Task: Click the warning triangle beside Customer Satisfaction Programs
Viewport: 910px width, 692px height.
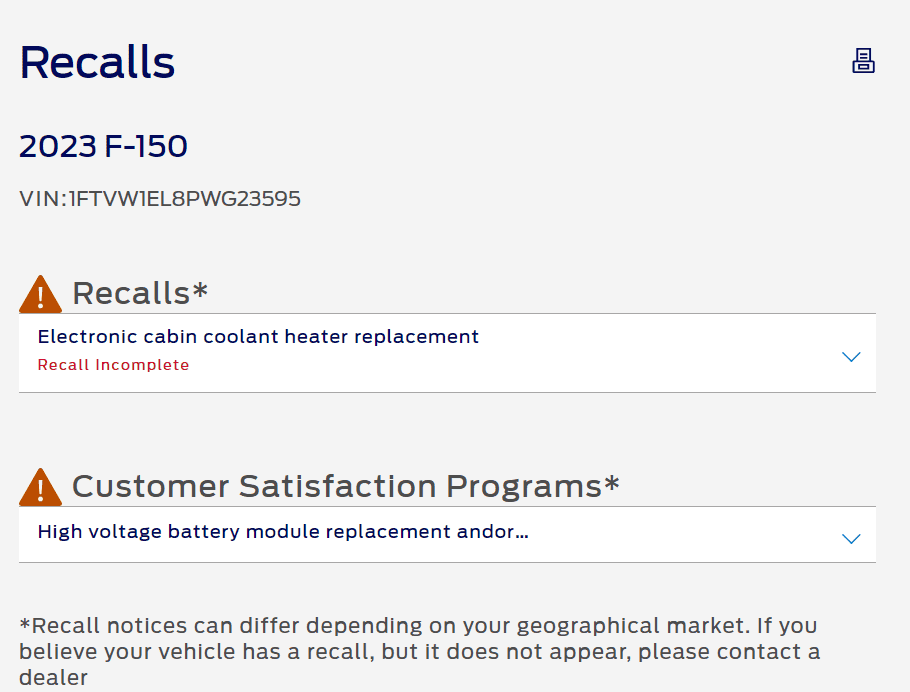Action: (40, 488)
